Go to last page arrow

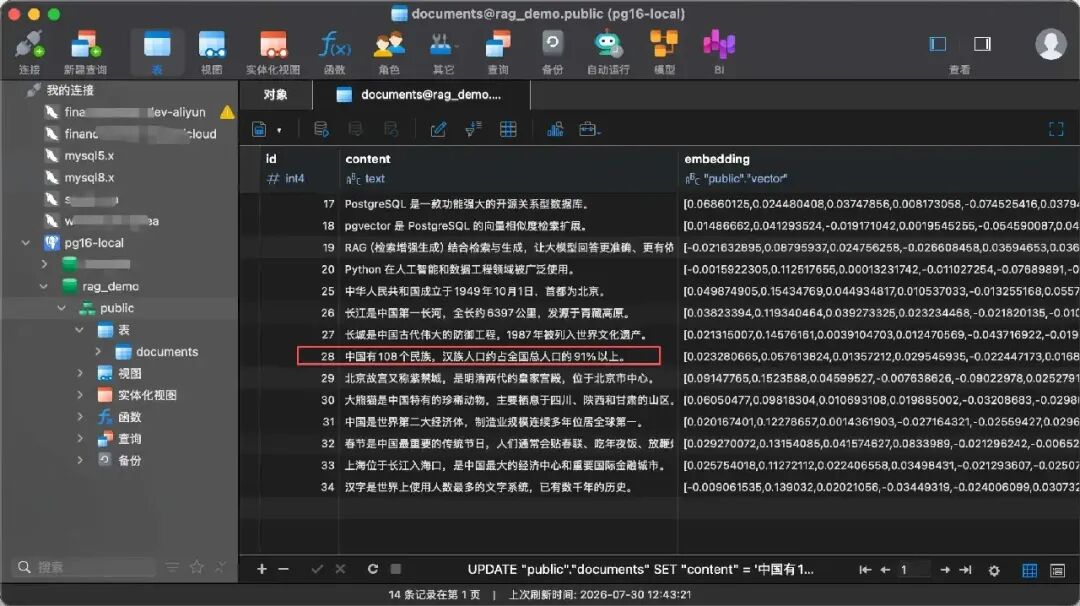click(x=966, y=570)
